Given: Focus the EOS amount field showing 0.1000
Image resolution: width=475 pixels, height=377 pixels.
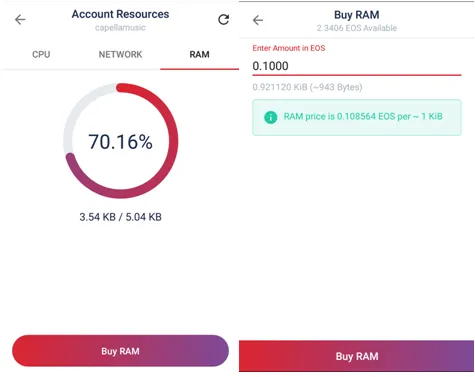Looking at the screenshot, I should (x=357, y=66).
